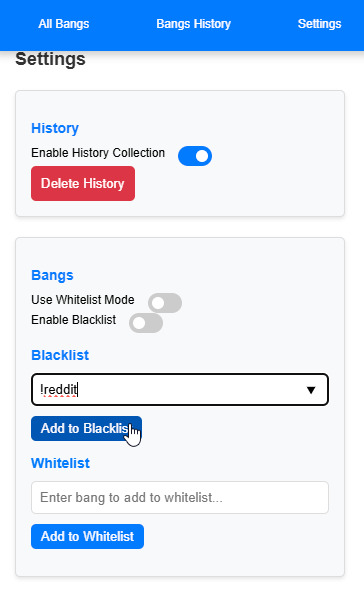Click the Add to Whitelist button
This screenshot has height=593, width=364.
[x=87, y=536]
